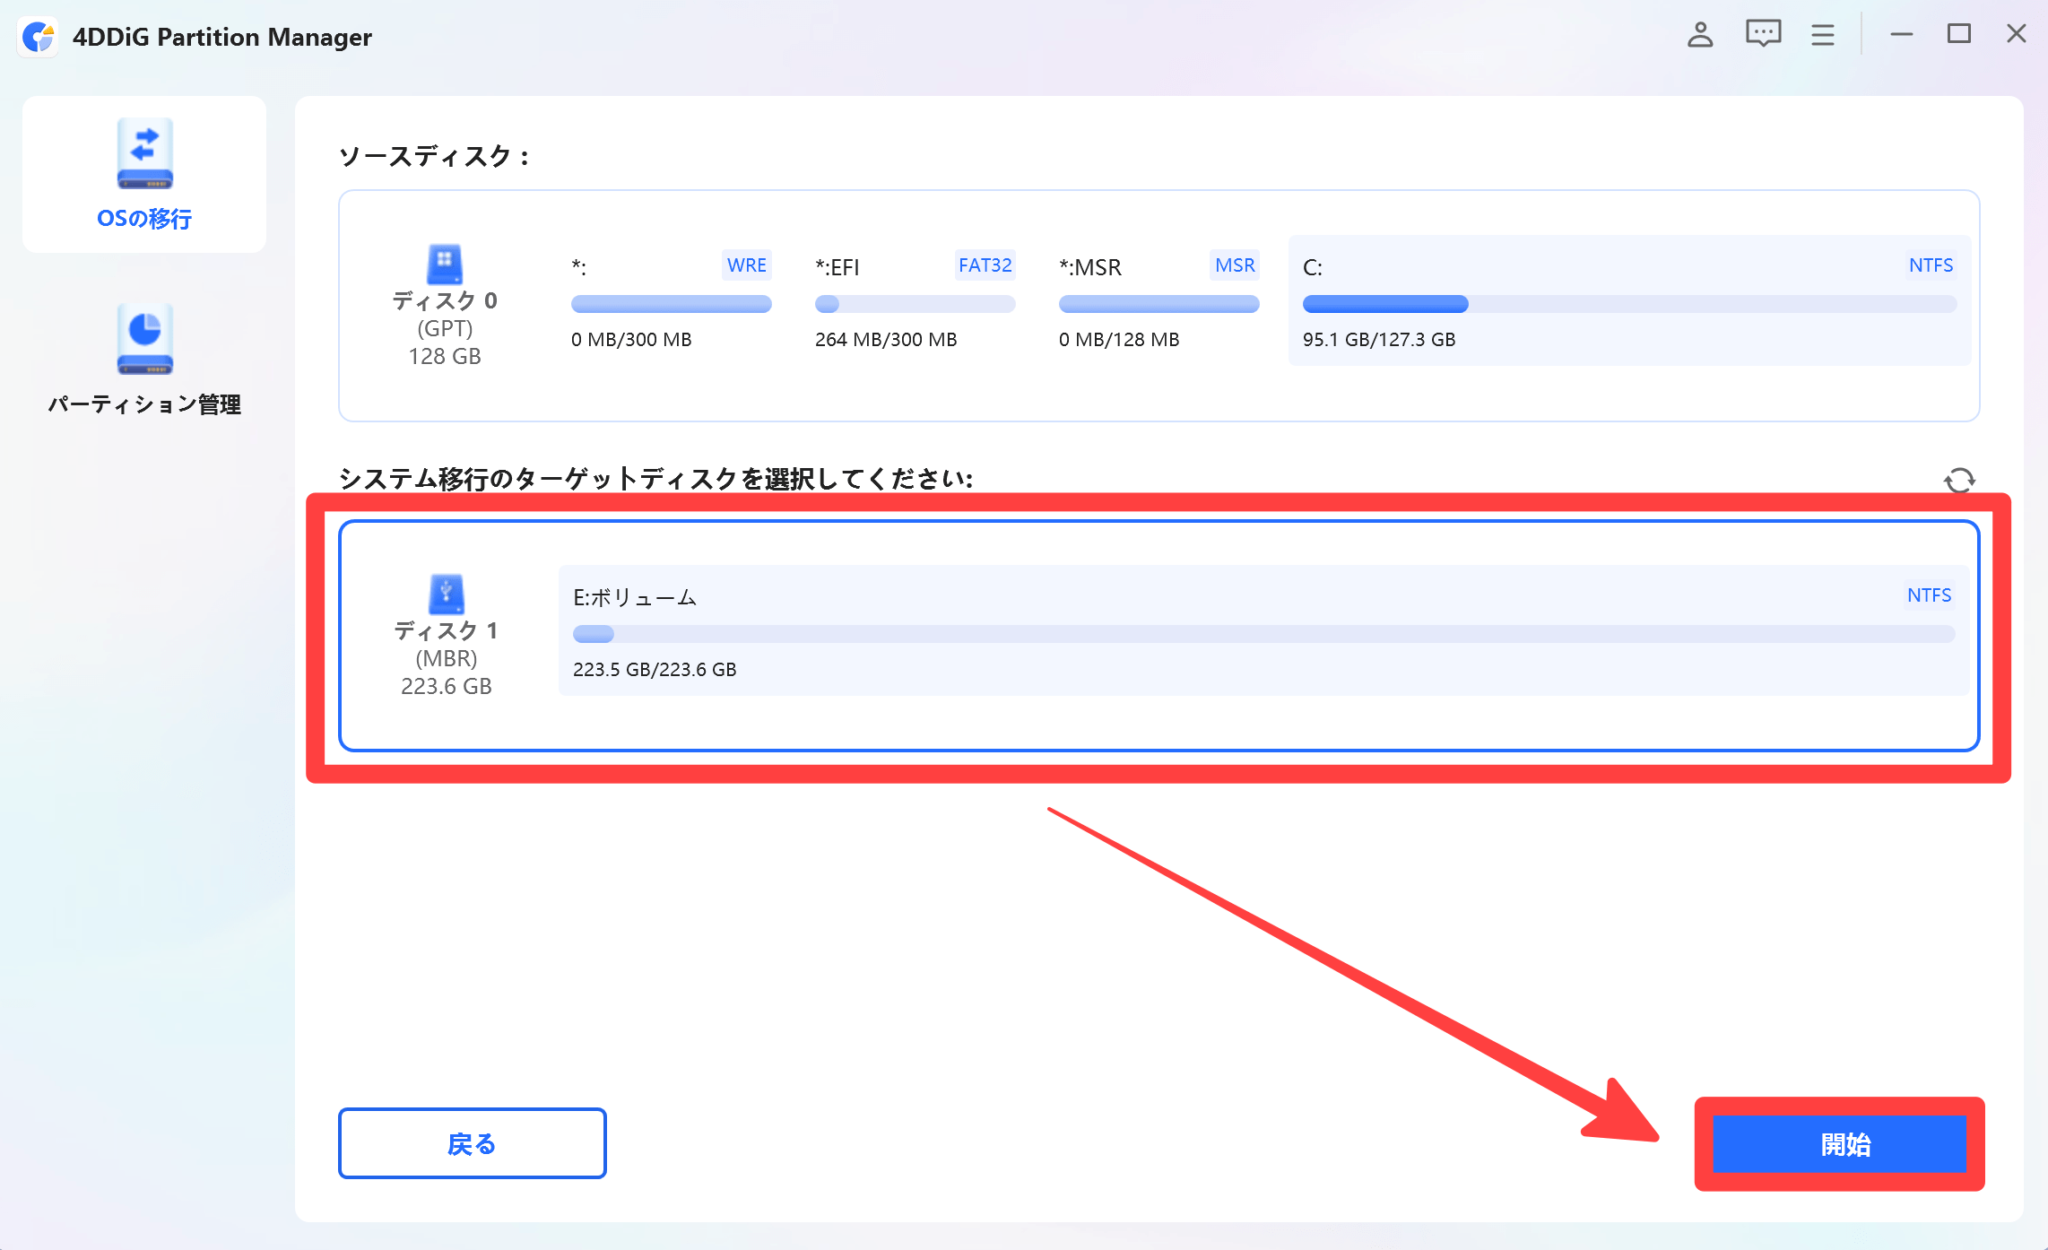Open the user account icon
2048x1250 pixels.
pos(1700,34)
